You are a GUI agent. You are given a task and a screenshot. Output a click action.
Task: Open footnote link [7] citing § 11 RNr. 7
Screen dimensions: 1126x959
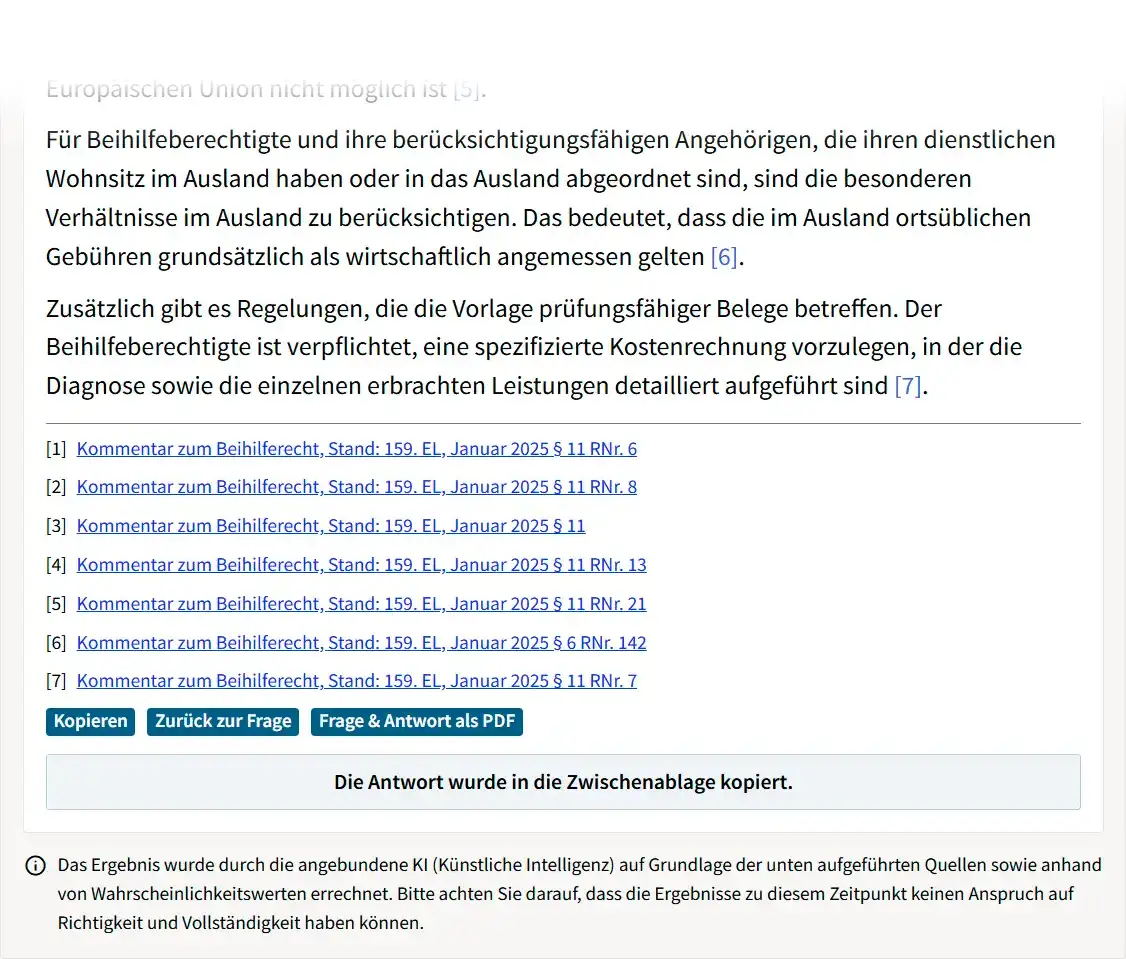click(357, 681)
